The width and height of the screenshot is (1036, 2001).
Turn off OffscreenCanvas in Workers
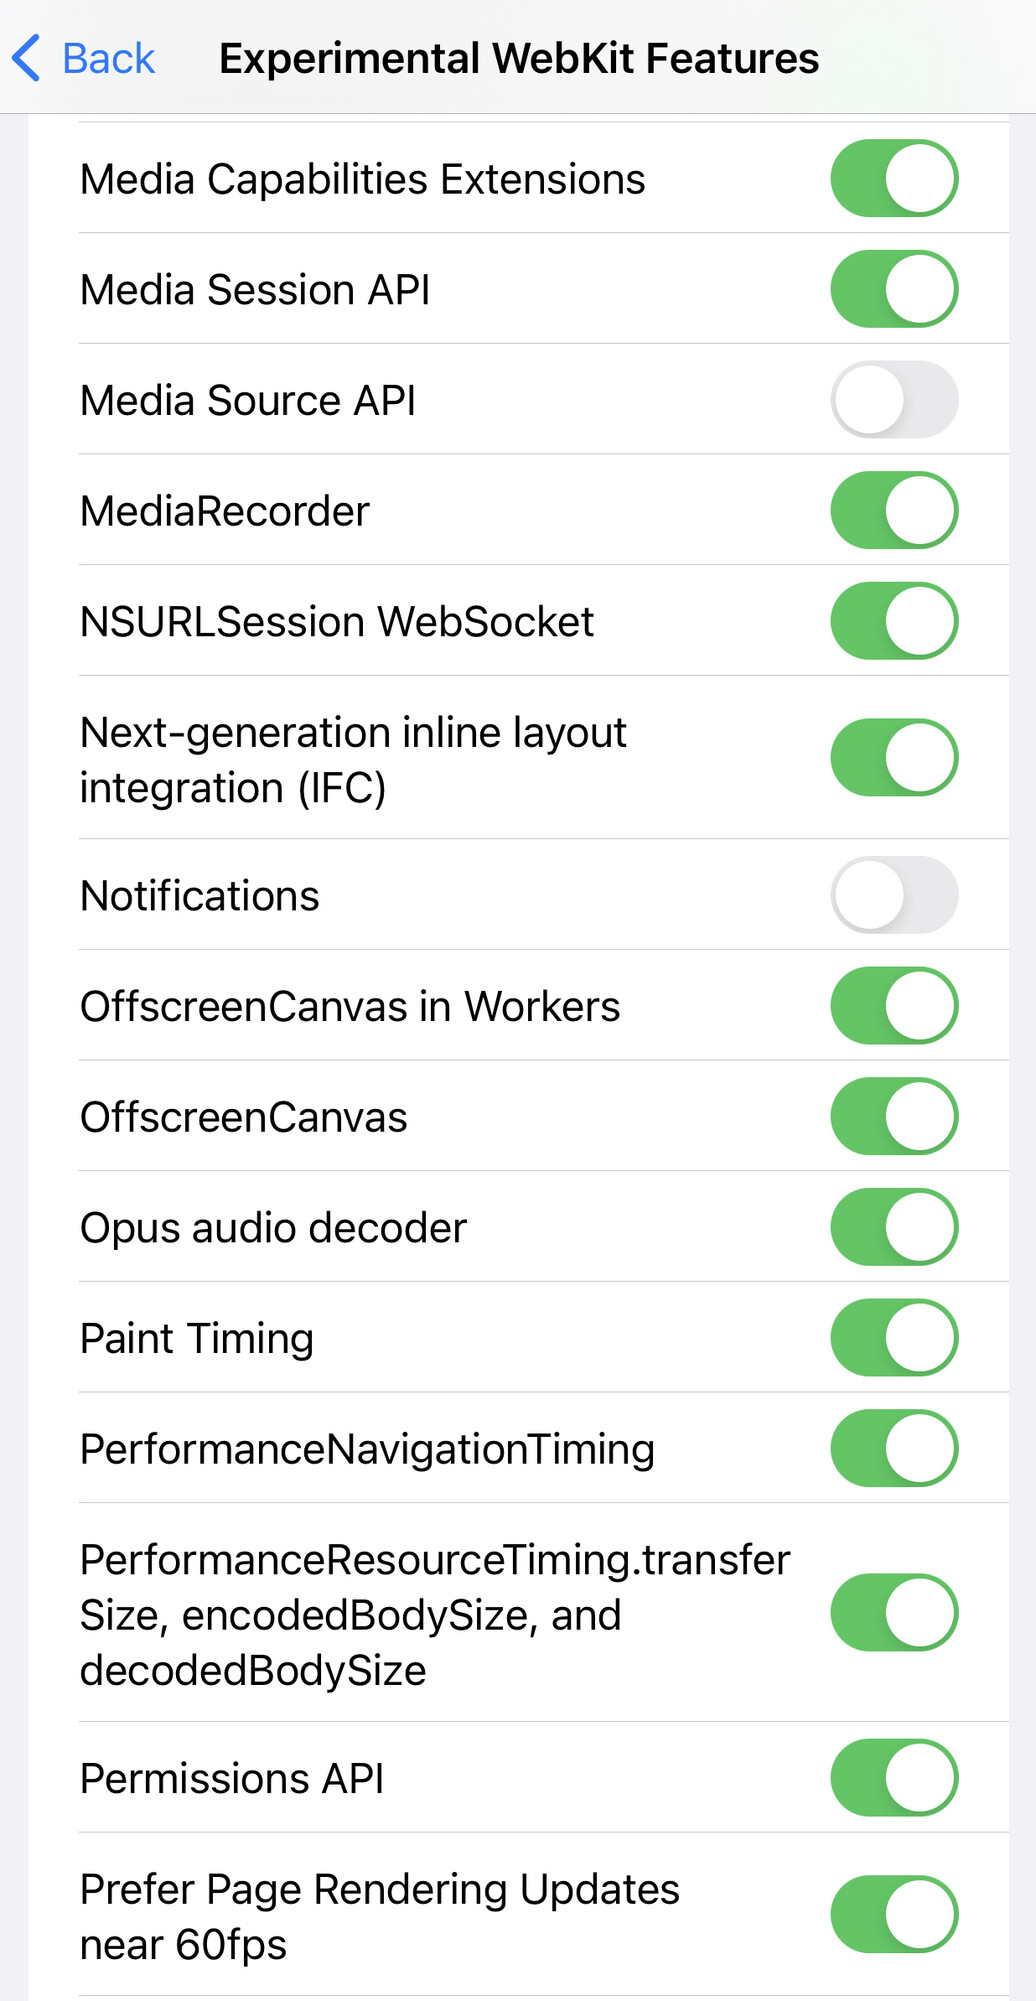click(894, 1006)
